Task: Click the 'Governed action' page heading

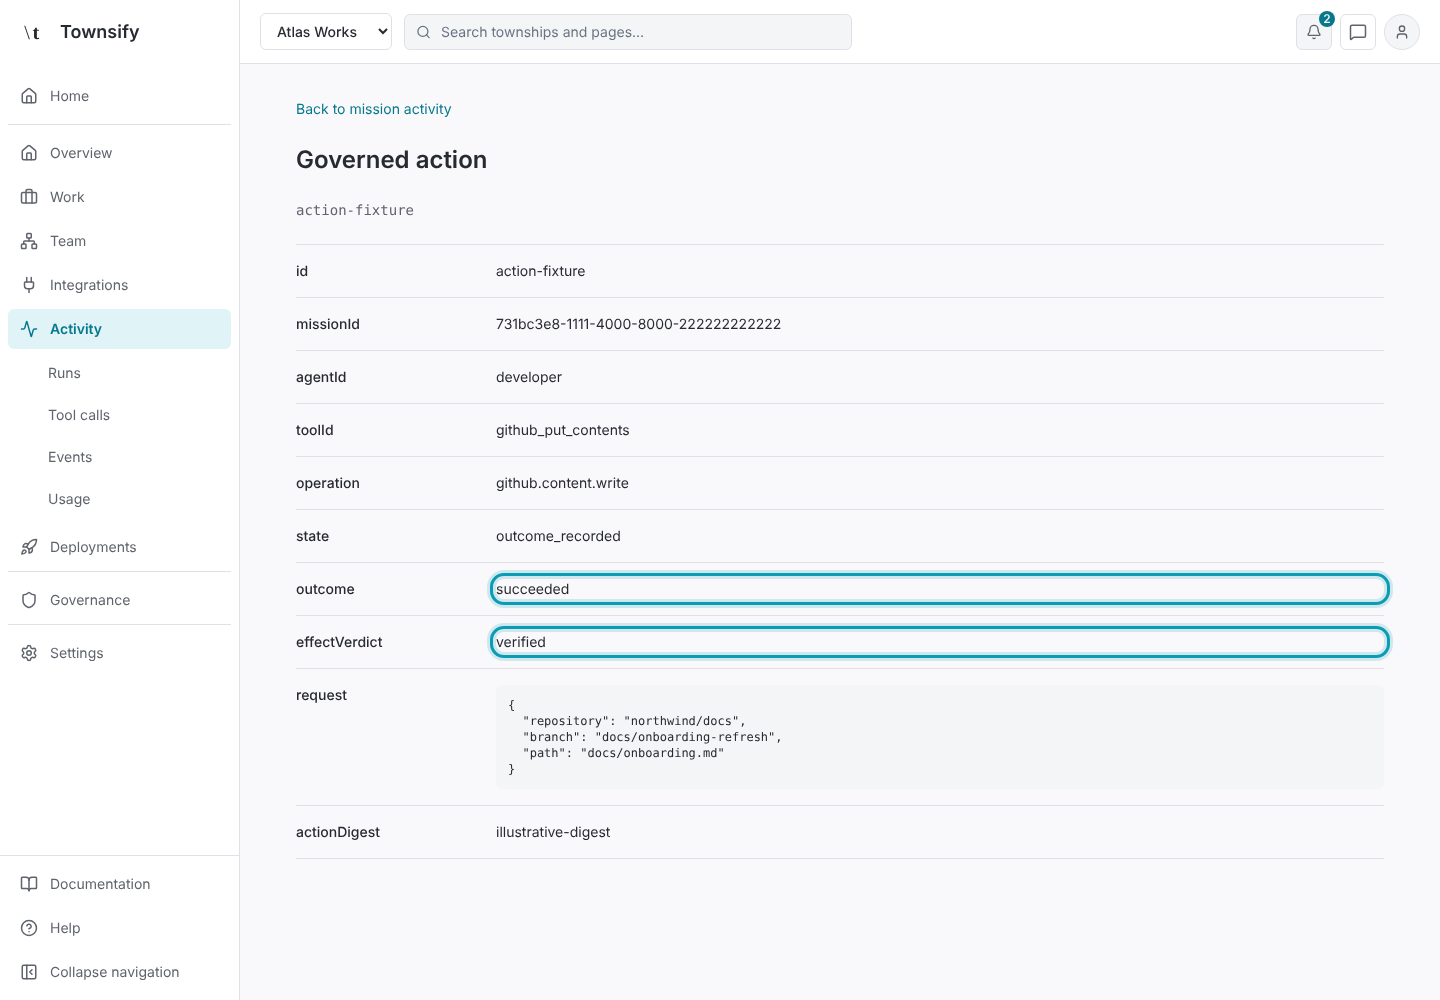Action: 391,160
